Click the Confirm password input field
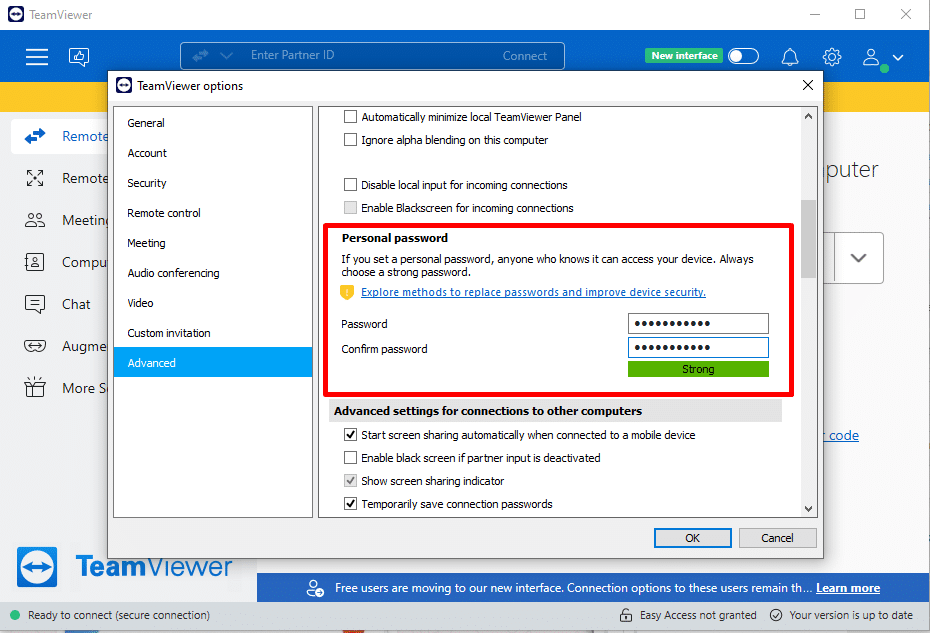930x633 pixels. (x=698, y=348)
